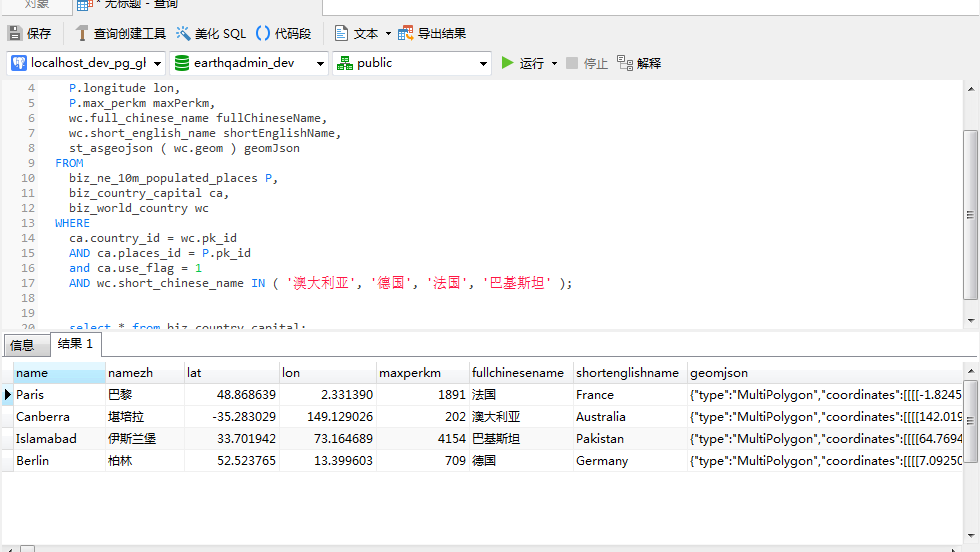The width and height of the screenshot is (980, 552).
Task: Open the earthqadmin_dev database dropdown
Action: coord(320,63)
